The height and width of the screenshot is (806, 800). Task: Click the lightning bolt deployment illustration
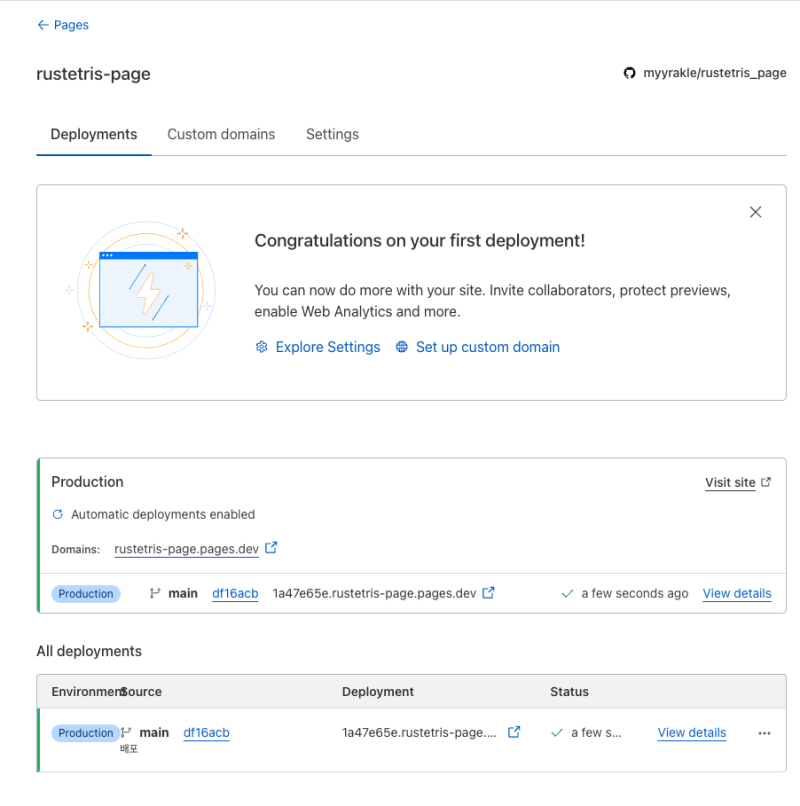[x=148, y=290]
